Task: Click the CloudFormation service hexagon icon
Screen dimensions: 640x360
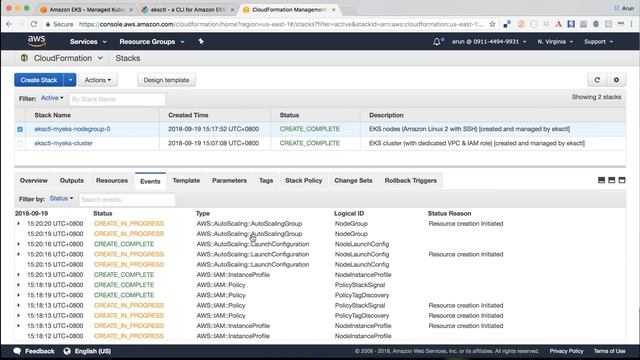Action: [24, 58]
